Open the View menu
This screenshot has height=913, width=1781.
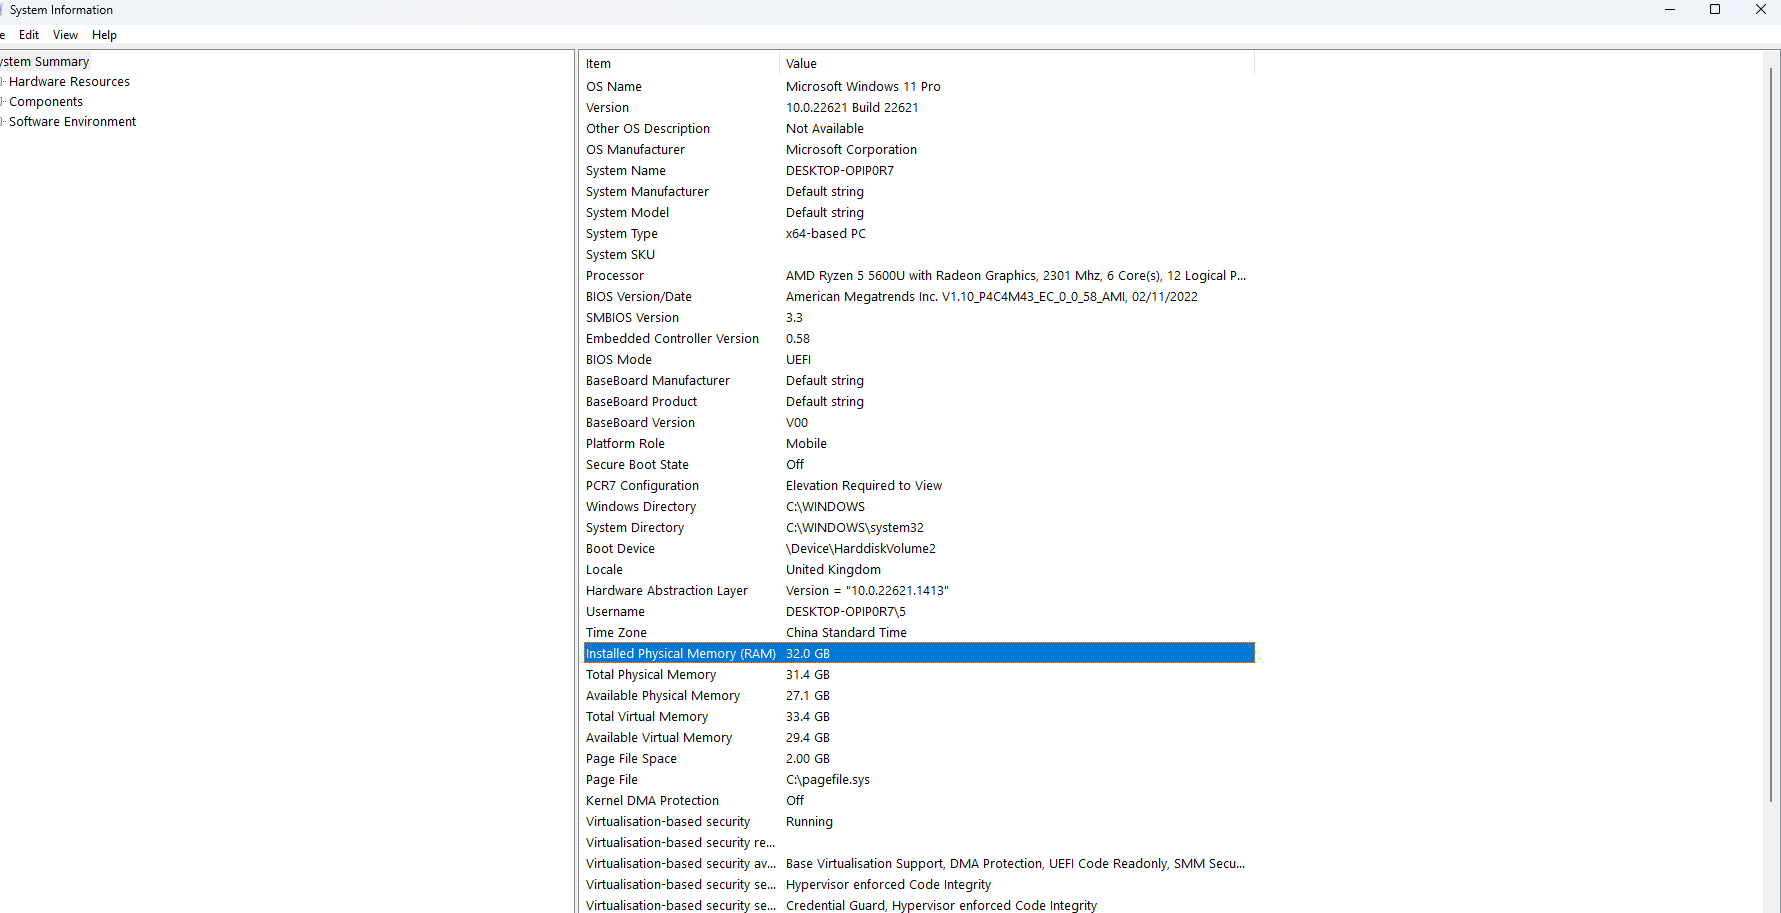coord(65,35)
